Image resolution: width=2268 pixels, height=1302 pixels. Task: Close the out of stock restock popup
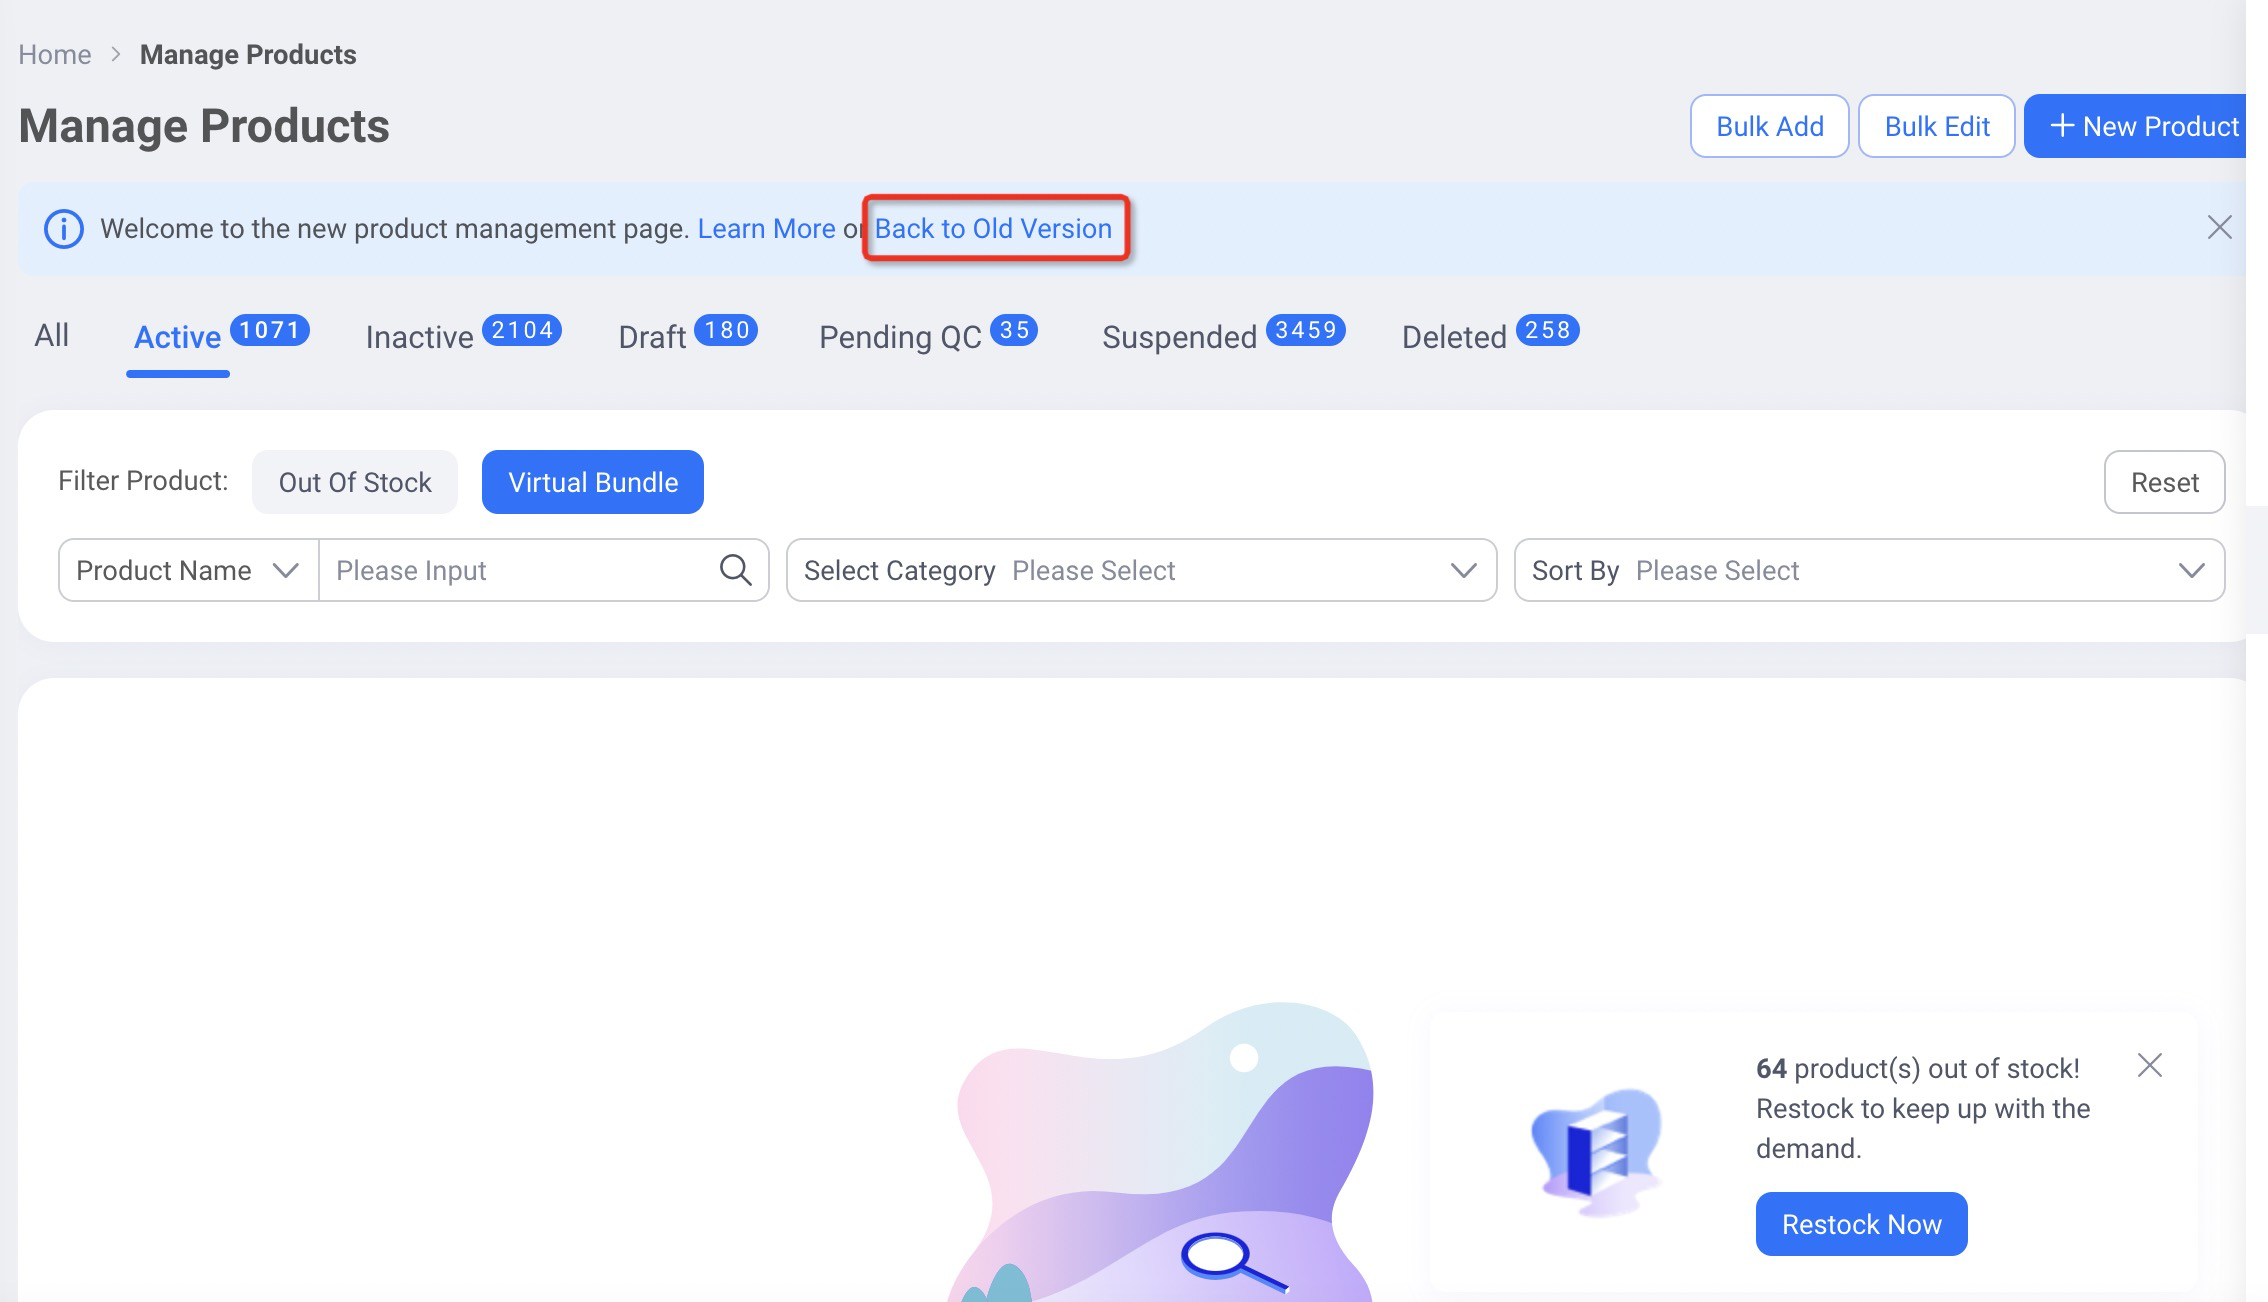[x=2149, y=1065]
